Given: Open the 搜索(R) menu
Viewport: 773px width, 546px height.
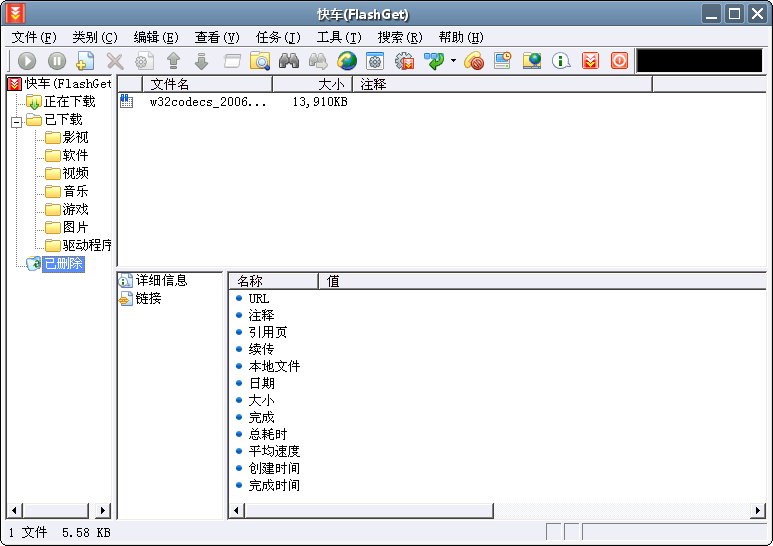Looking at the screenshot, I should 400,37.
